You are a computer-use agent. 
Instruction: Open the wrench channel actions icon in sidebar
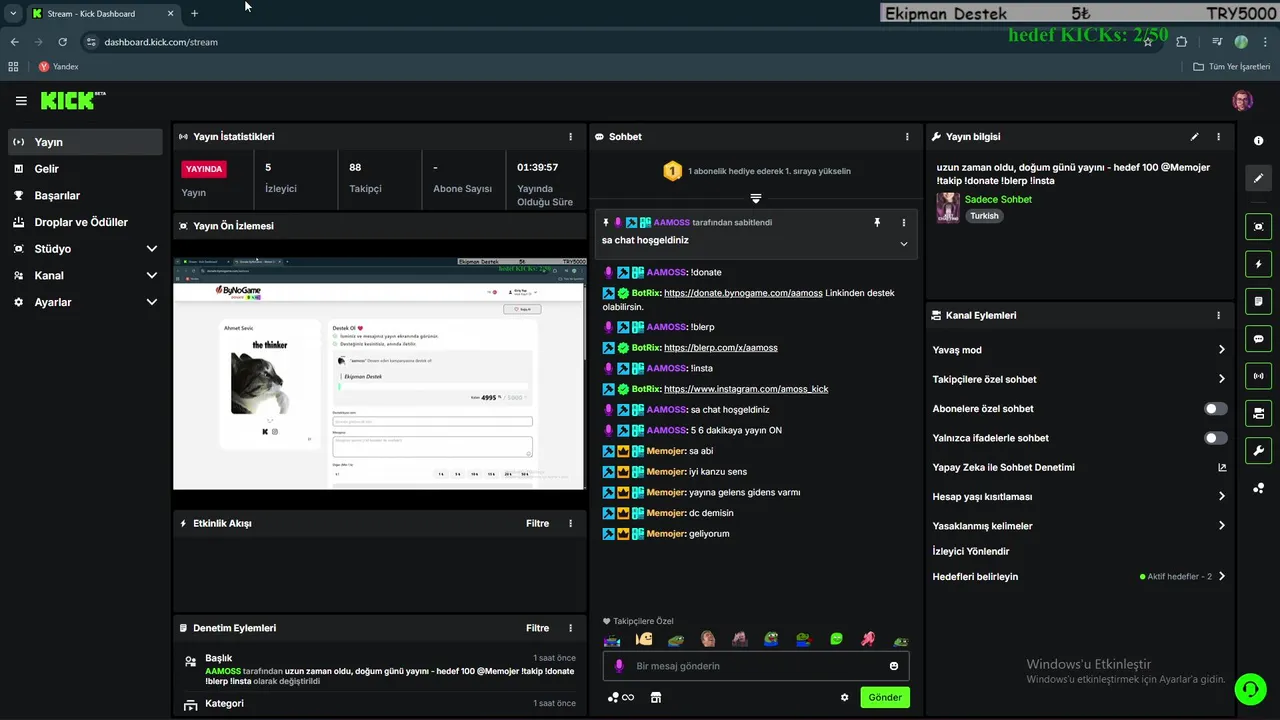coord(1258,450)
